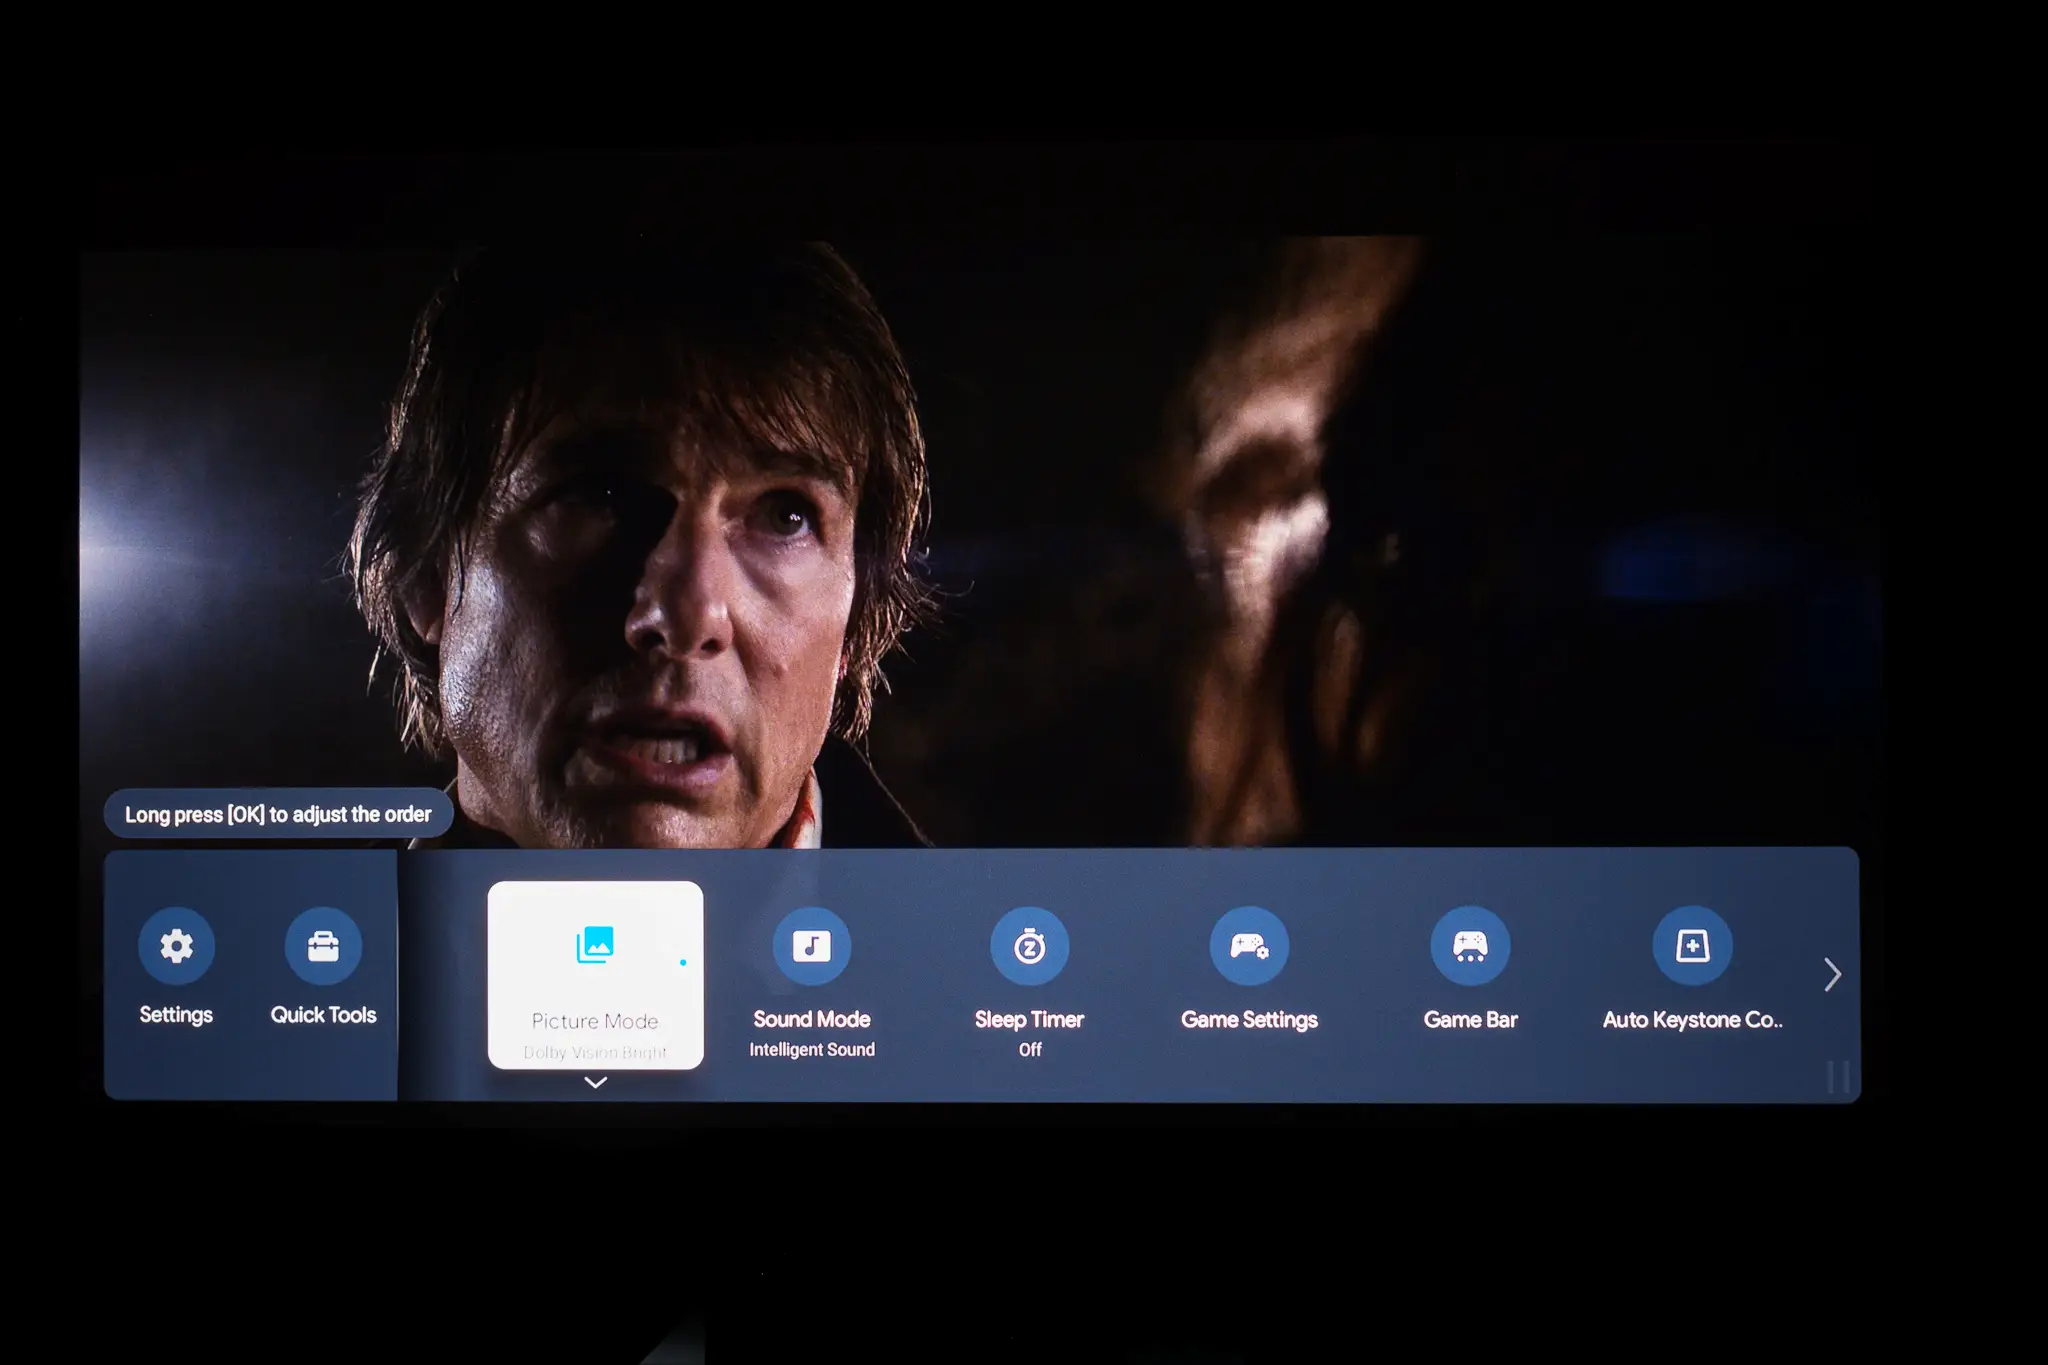Switch the Intelligent Sound mode value
This screenshot has width=2048, height=1365.
[811, 1050]
